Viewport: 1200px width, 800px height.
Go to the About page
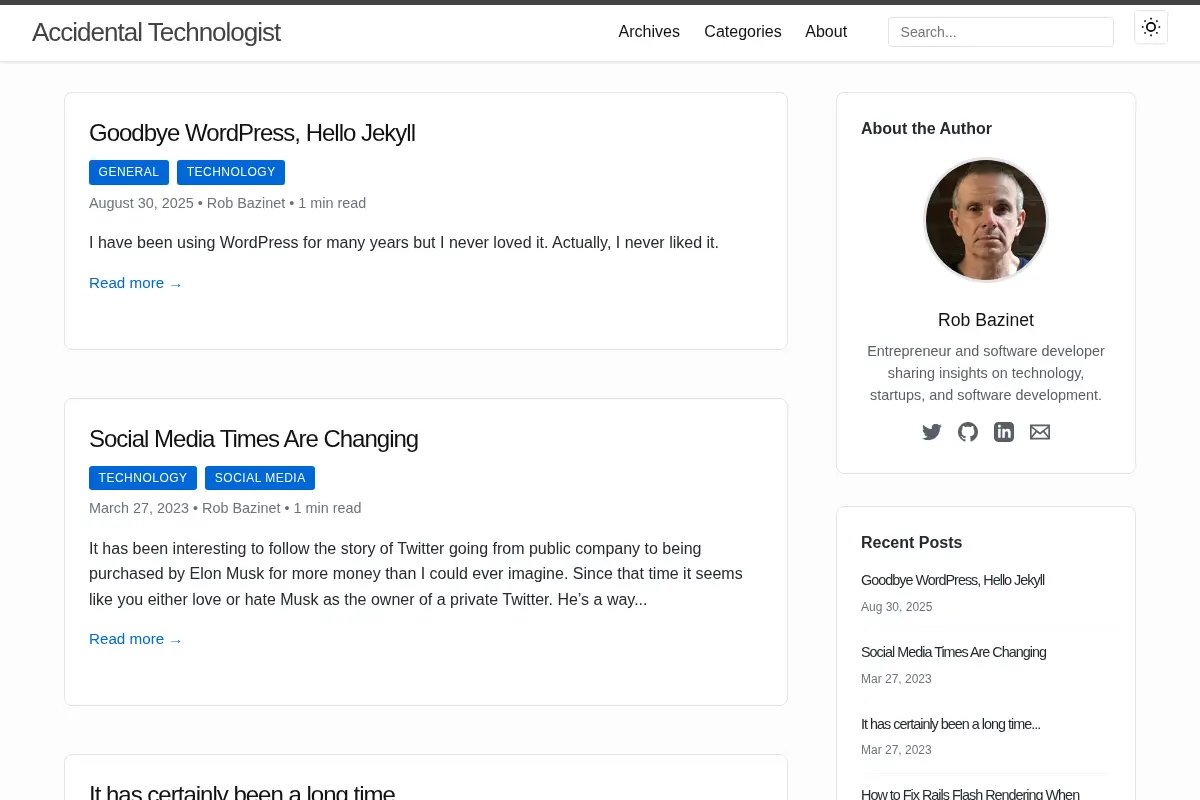click(826, 32)
